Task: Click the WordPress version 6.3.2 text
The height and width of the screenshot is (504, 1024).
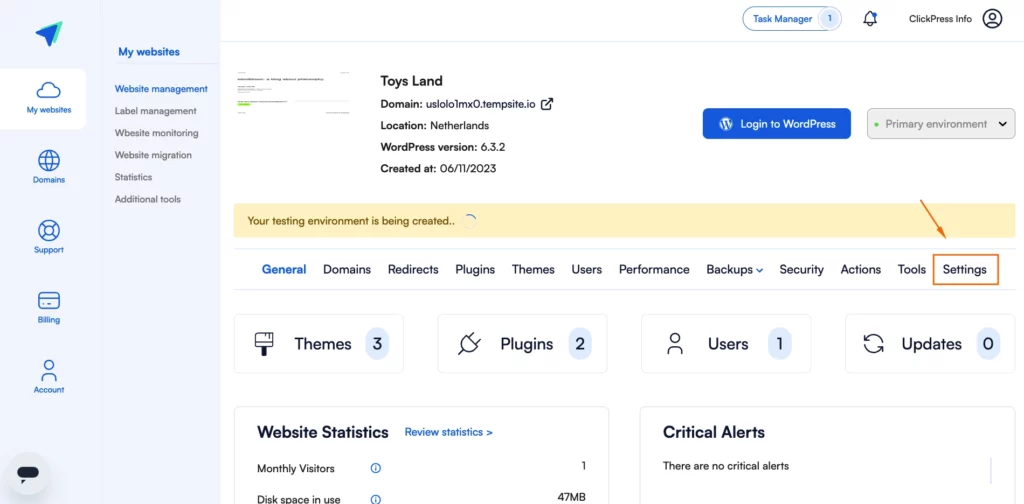Action: 443,147
